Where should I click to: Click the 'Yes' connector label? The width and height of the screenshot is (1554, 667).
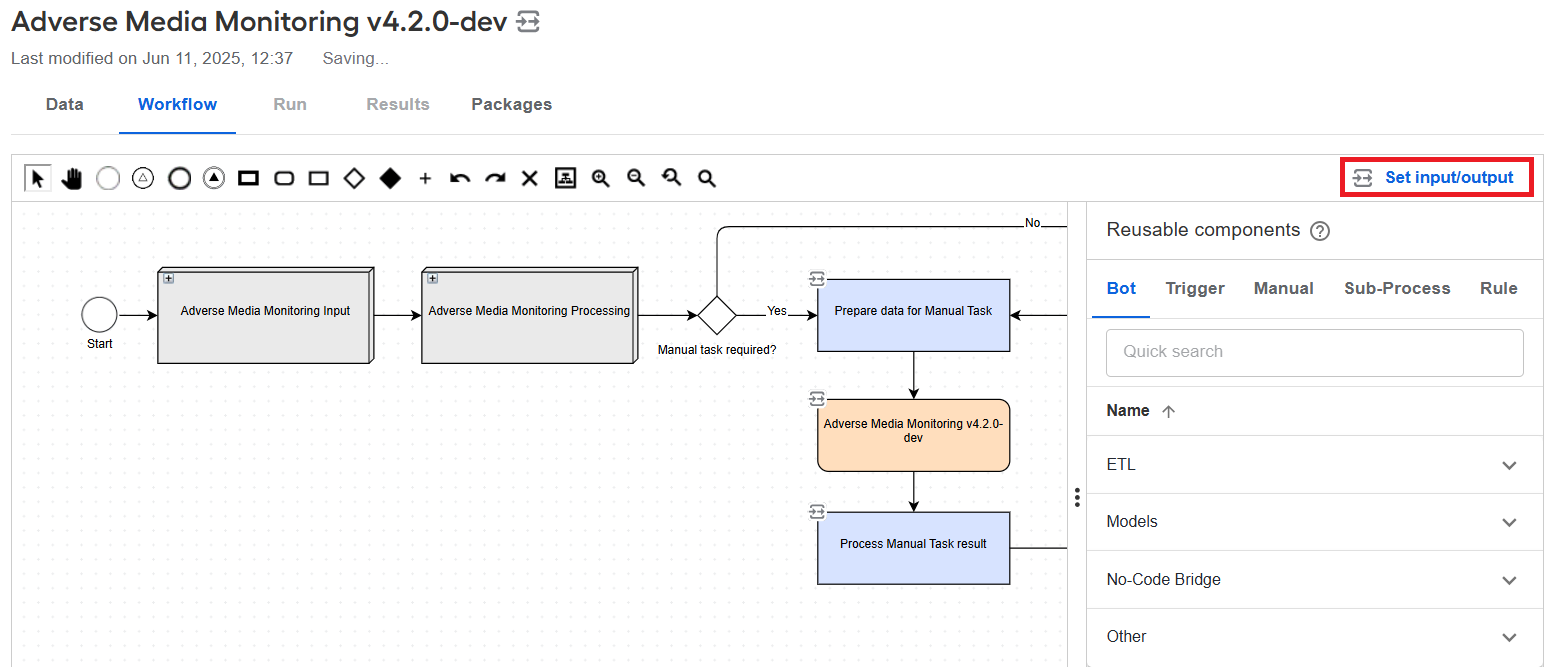pos(777,311)
